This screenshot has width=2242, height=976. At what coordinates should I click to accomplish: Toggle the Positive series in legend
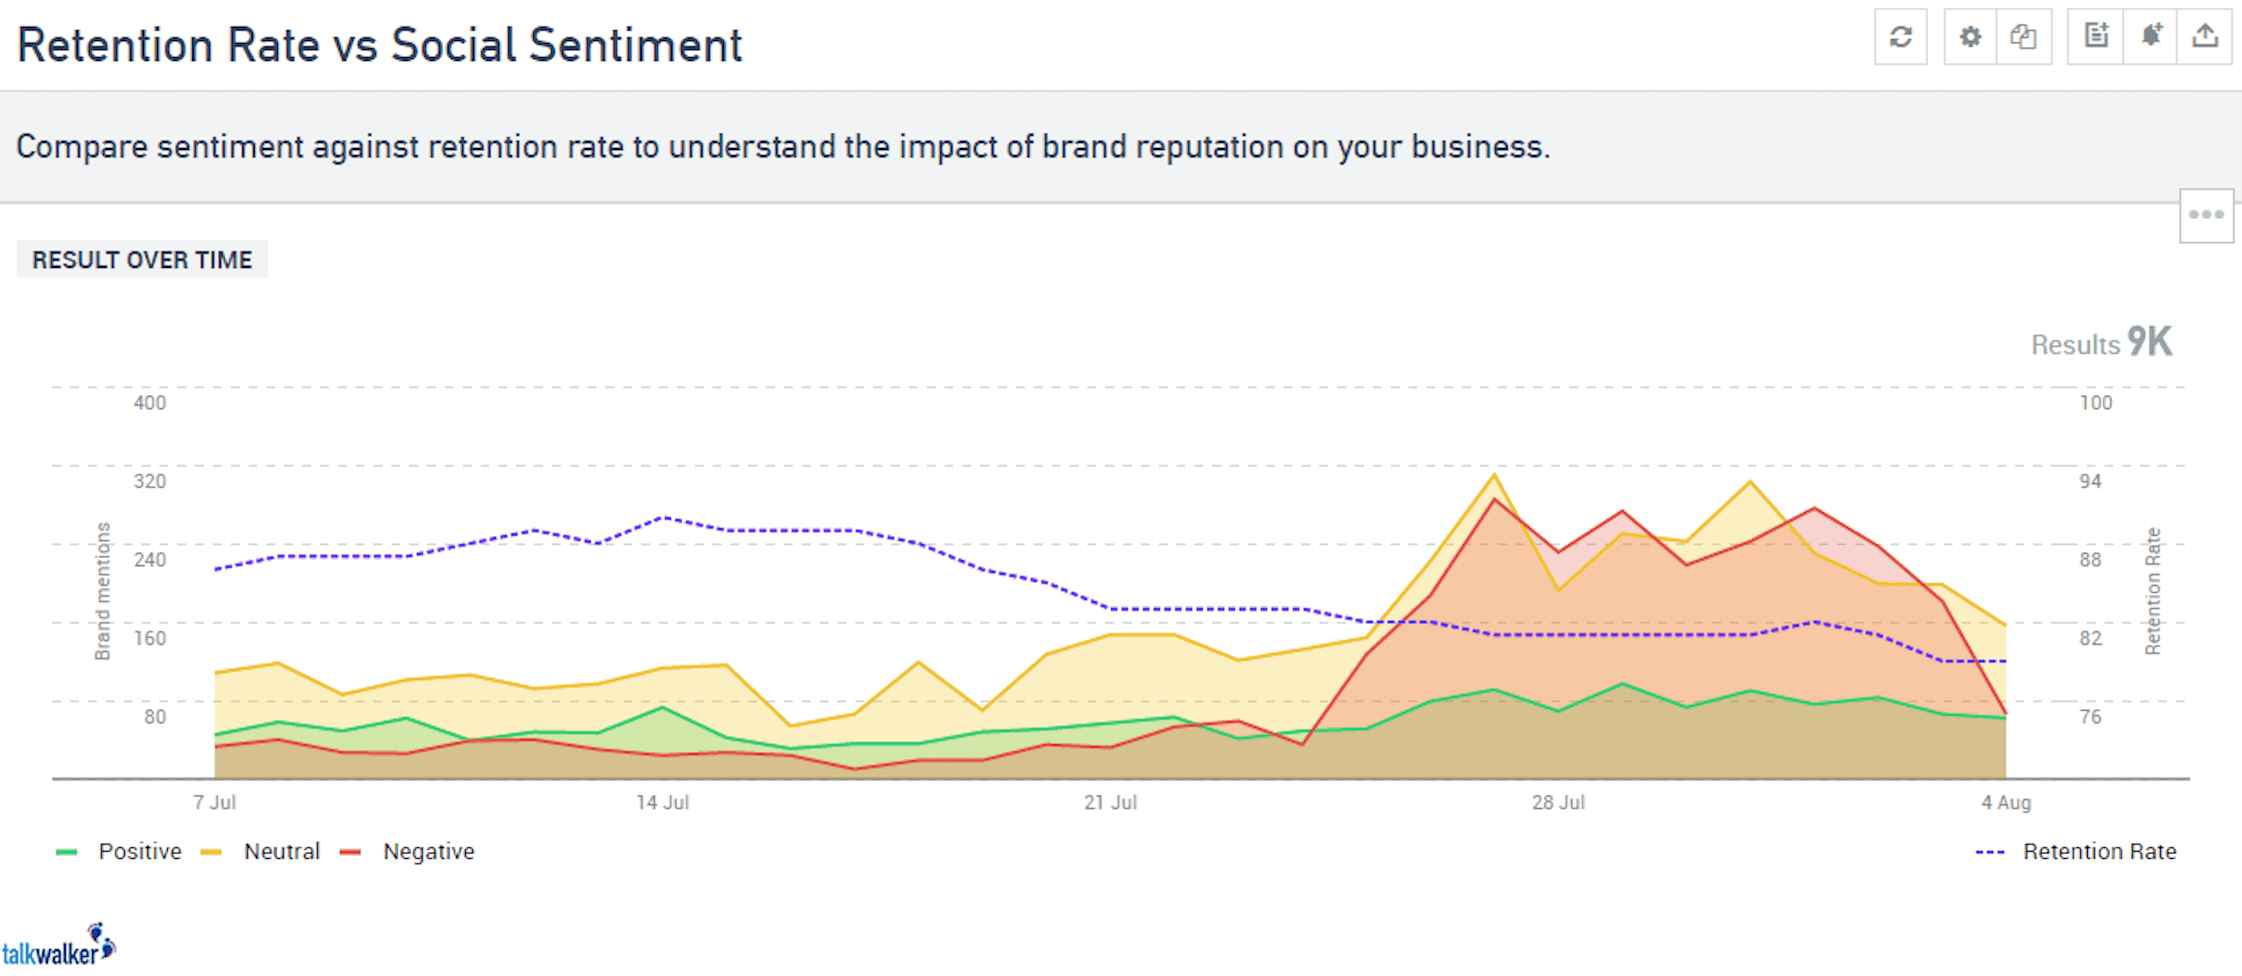click(139, 852)
